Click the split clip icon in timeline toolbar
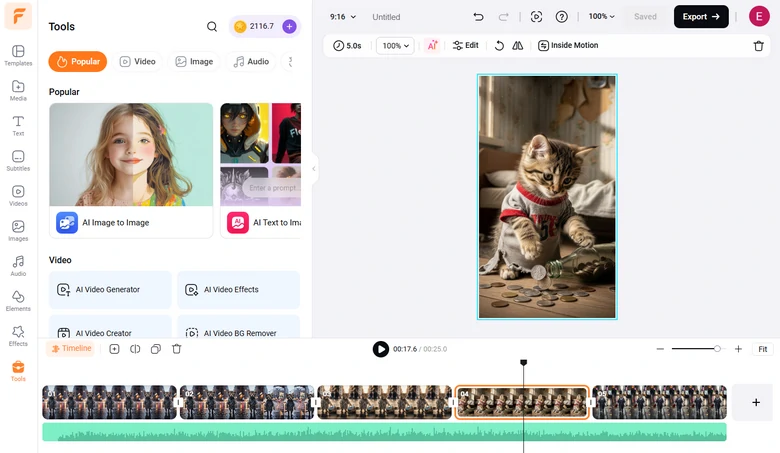Image resolution: width=780 pixels, height=453 pixels. [x=135, y=349]
